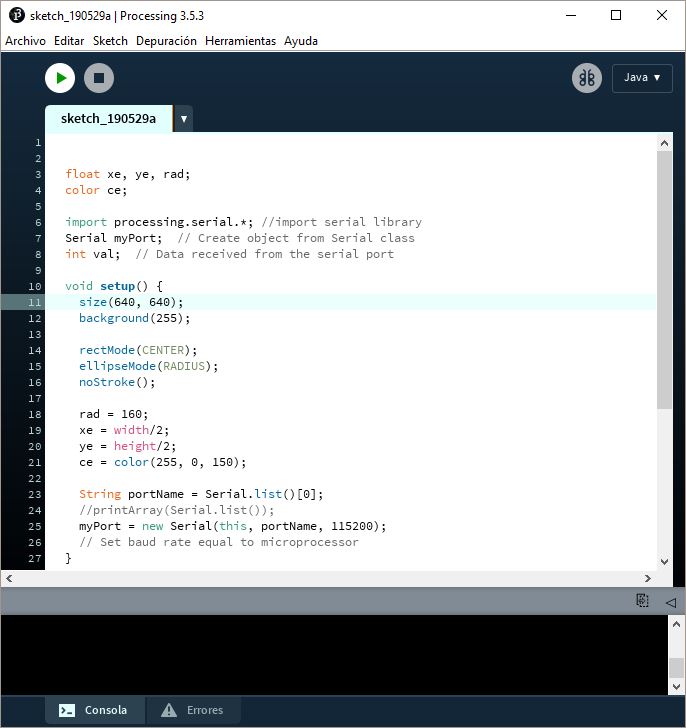Click the 'myPort = new Serial' line
The image size is (686, 728).
click(x=233, y=526)
